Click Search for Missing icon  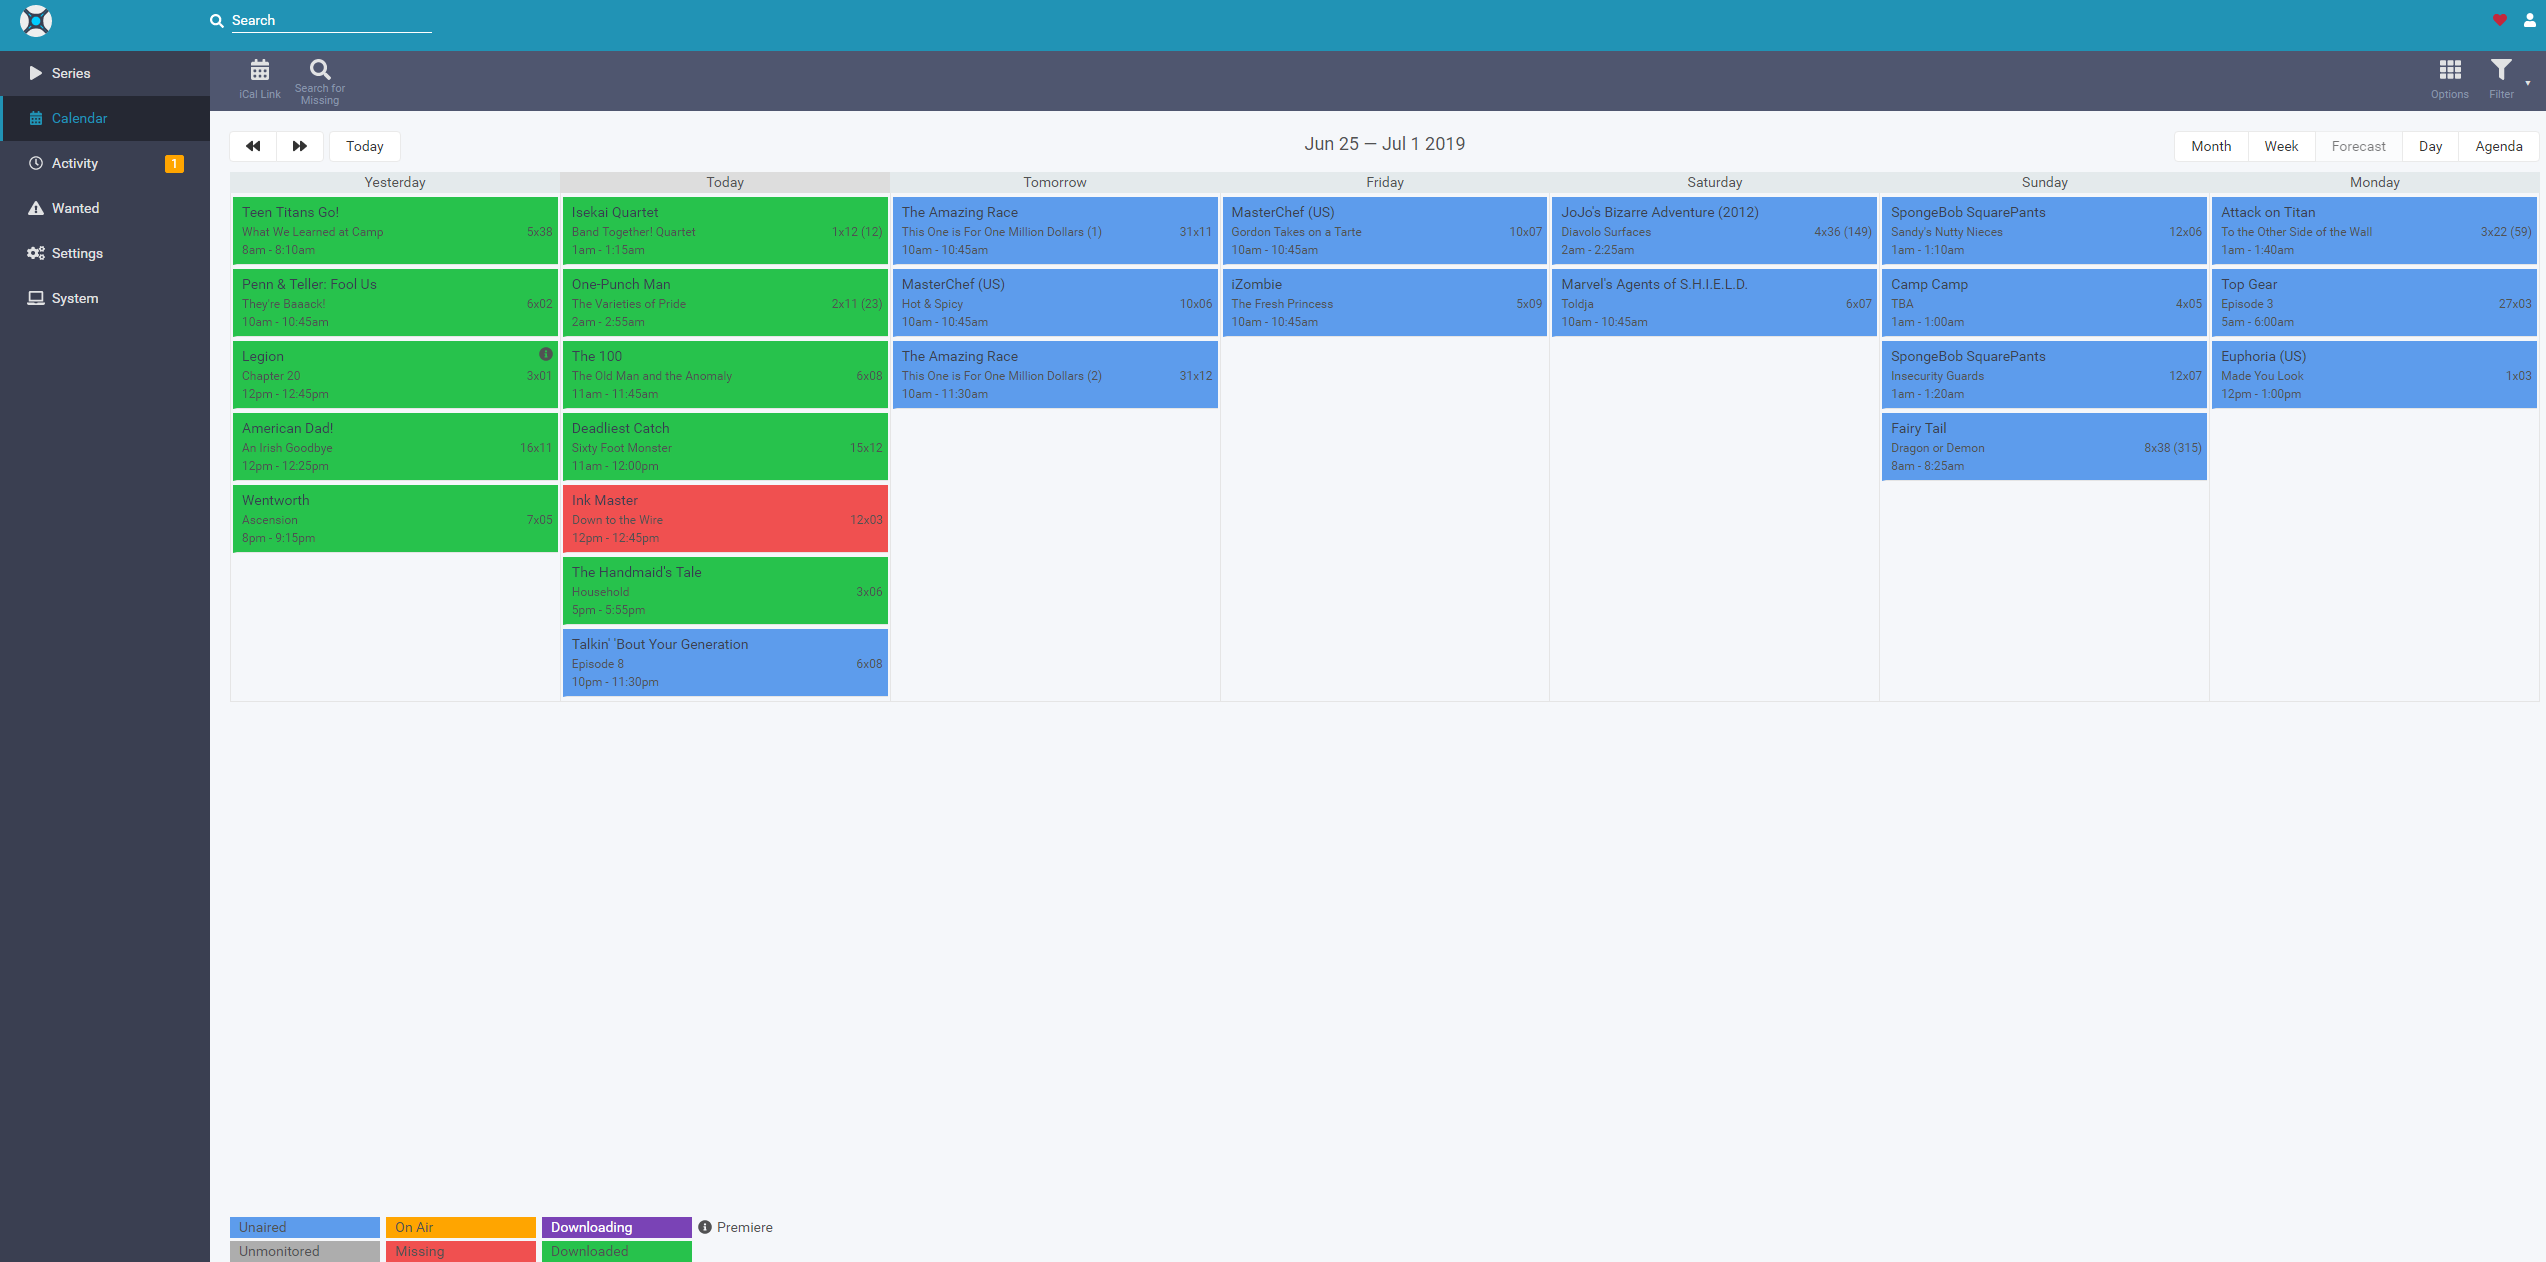click(320, 69)
